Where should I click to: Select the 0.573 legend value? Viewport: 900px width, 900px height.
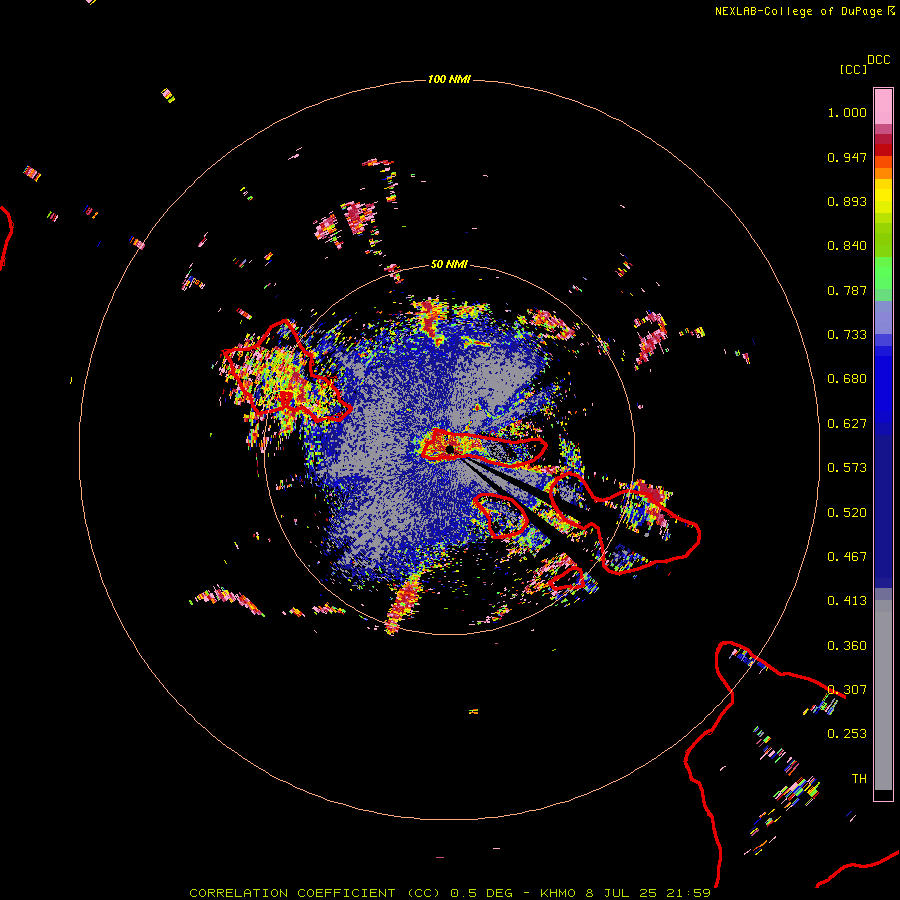847,468
